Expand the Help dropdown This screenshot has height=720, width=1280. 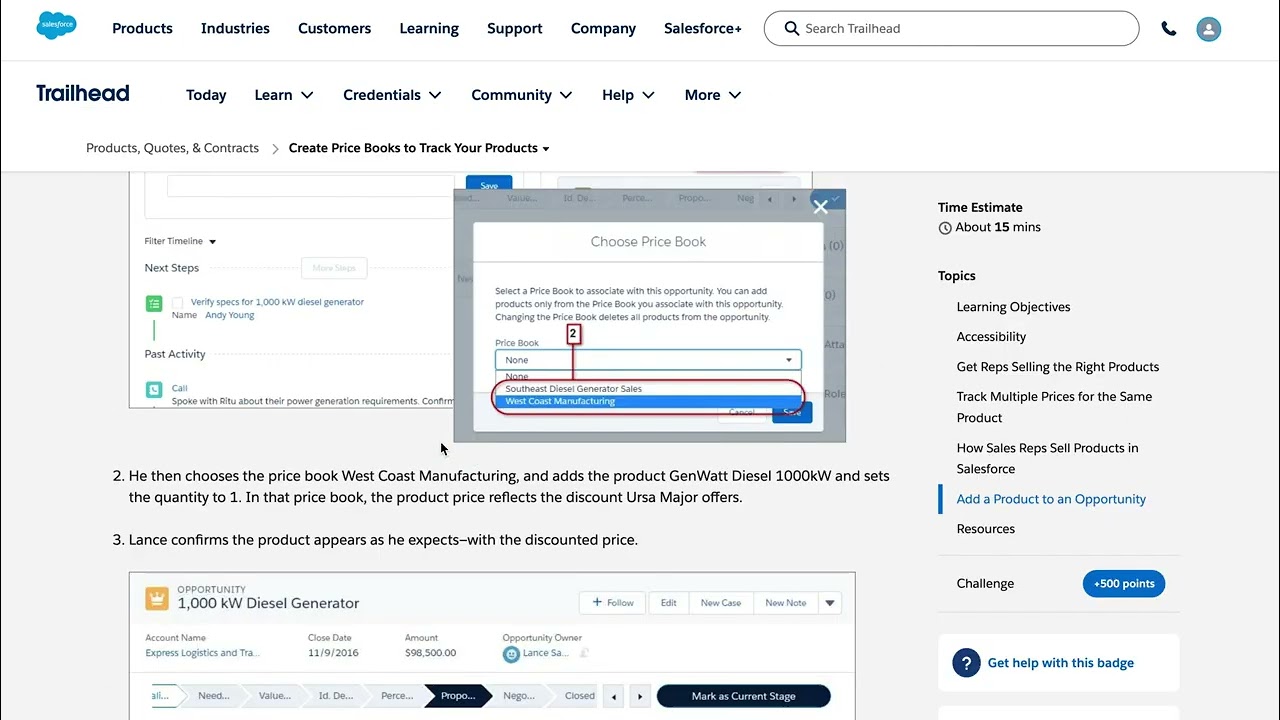coord(628,95)
